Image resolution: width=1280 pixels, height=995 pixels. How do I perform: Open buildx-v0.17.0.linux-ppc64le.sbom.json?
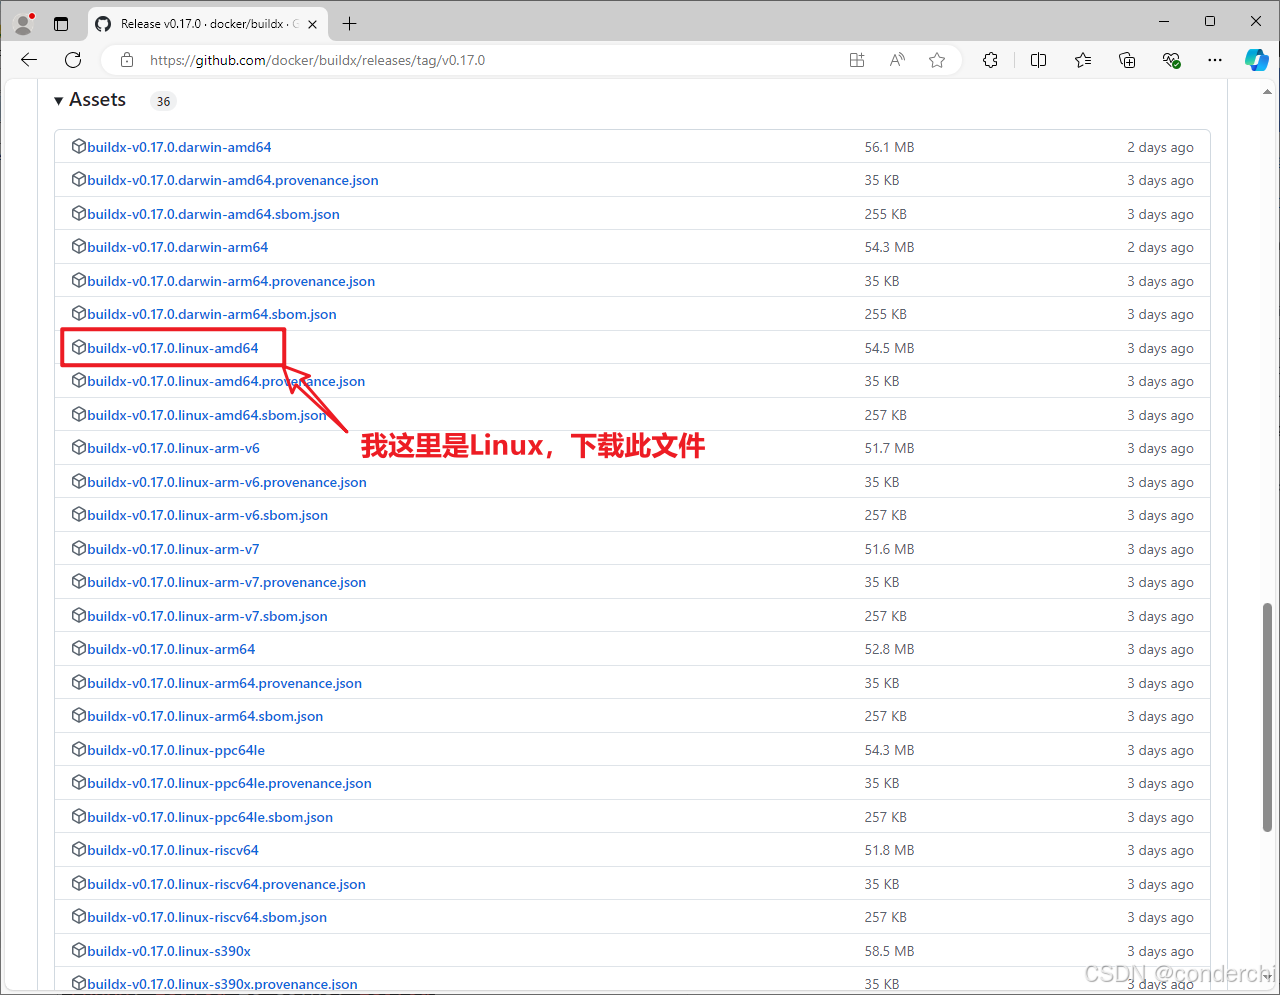click(210, 817)
